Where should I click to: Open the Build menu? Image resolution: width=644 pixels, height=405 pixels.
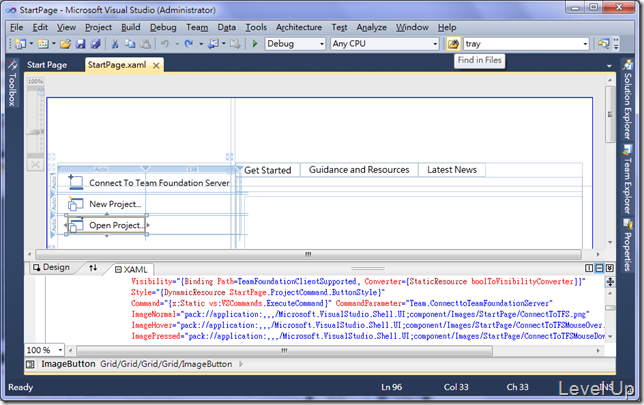pyautogui.click(x=131, y=27)
